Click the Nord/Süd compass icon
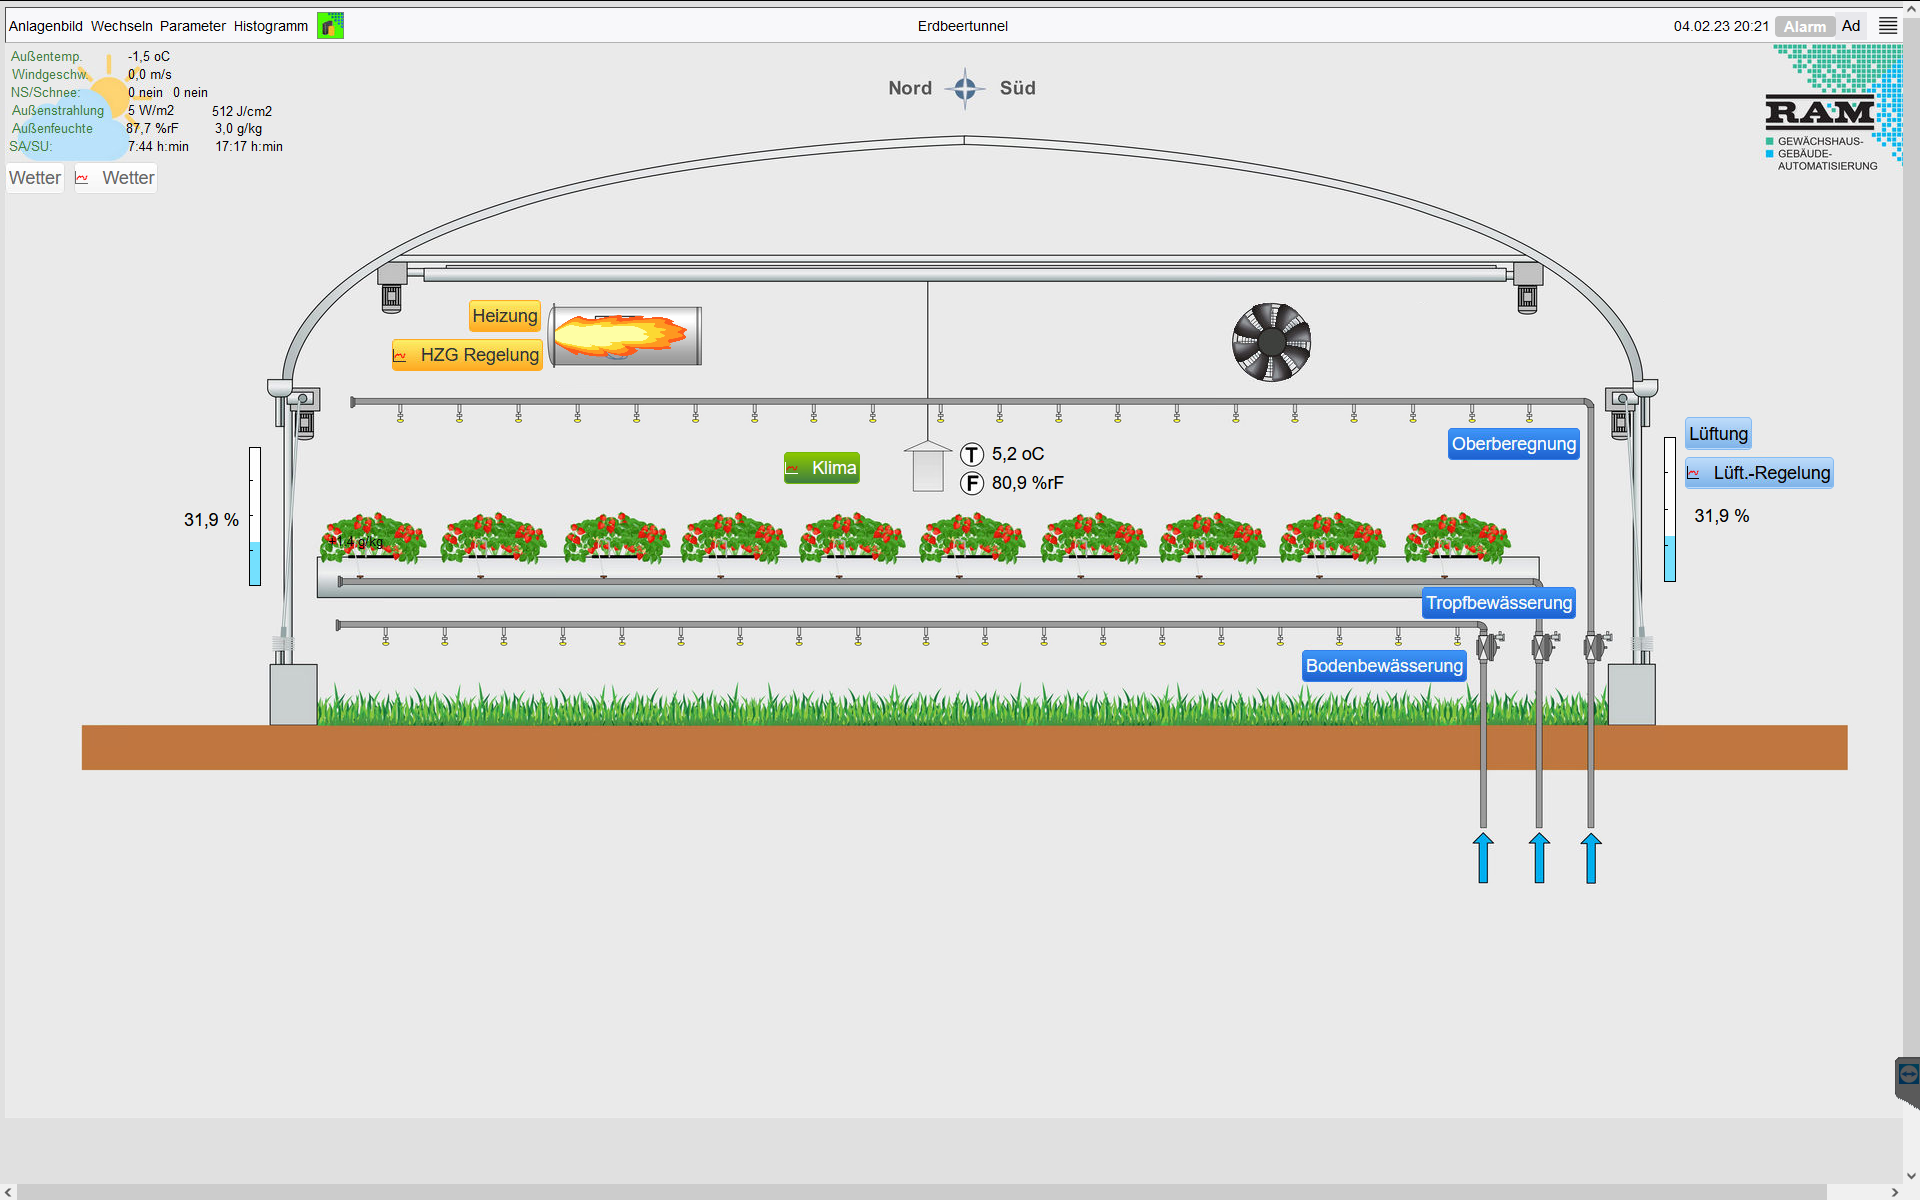This screenshot has width=1920, height=1200. coord(964,88)
